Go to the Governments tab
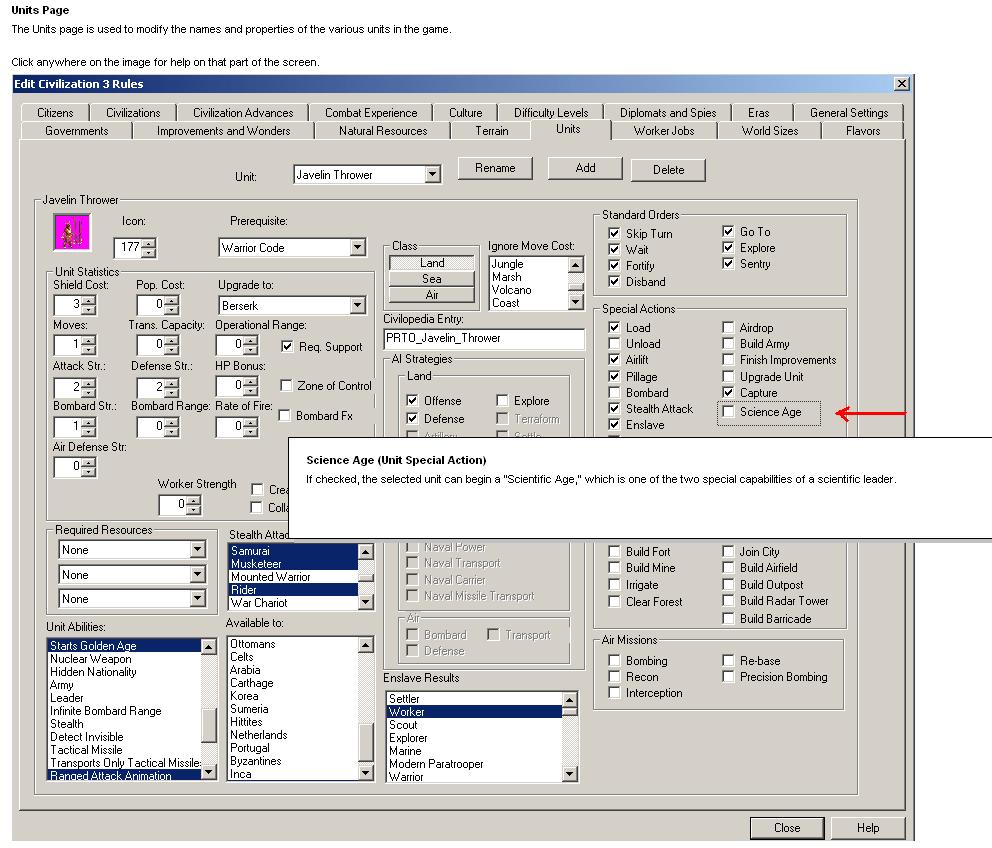Image resolution: width=992 pixels, height=848 pixels. [77, 130]
